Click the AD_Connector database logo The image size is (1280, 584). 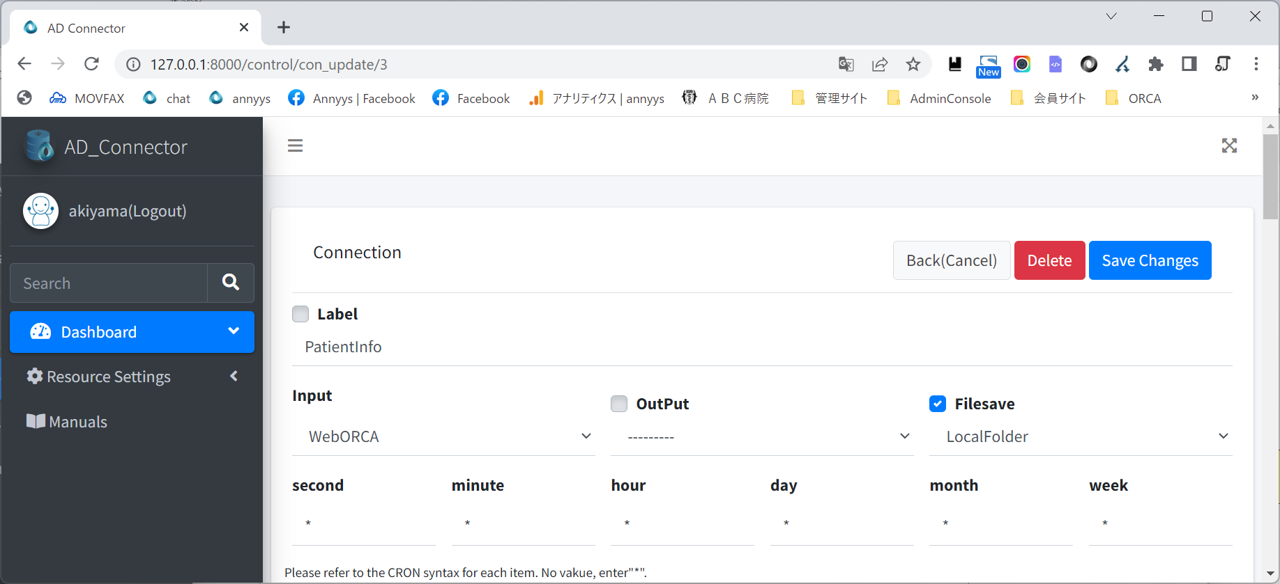click(40, 147)
